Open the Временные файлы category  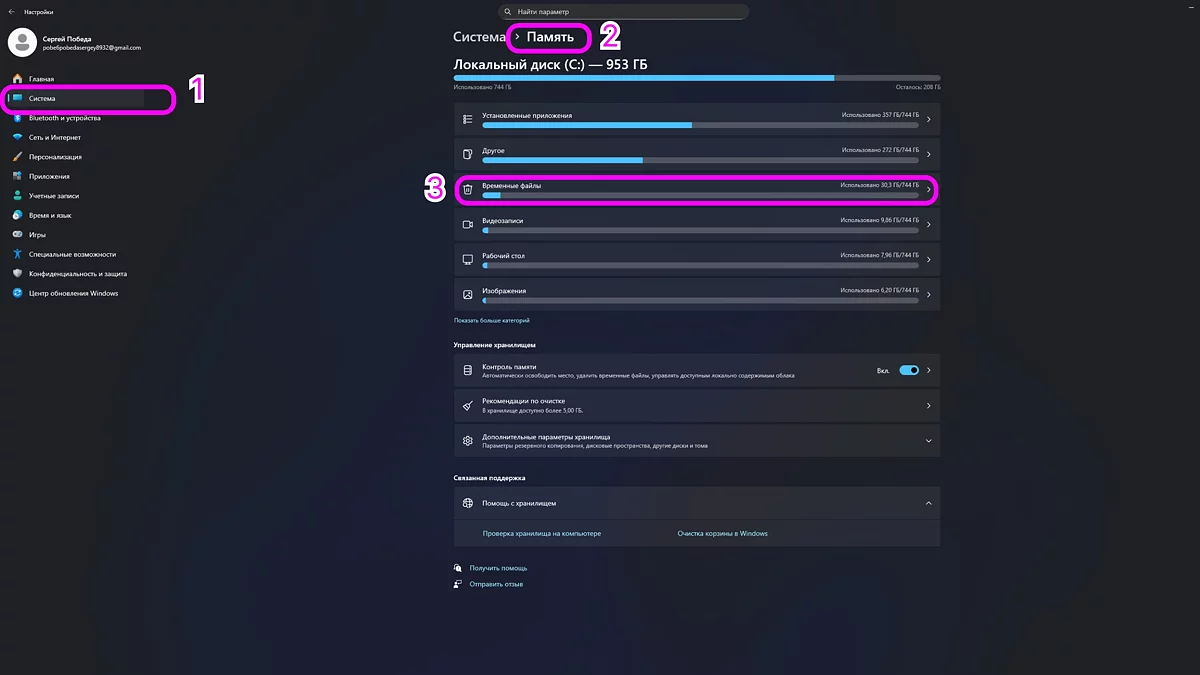coord(697,189)
